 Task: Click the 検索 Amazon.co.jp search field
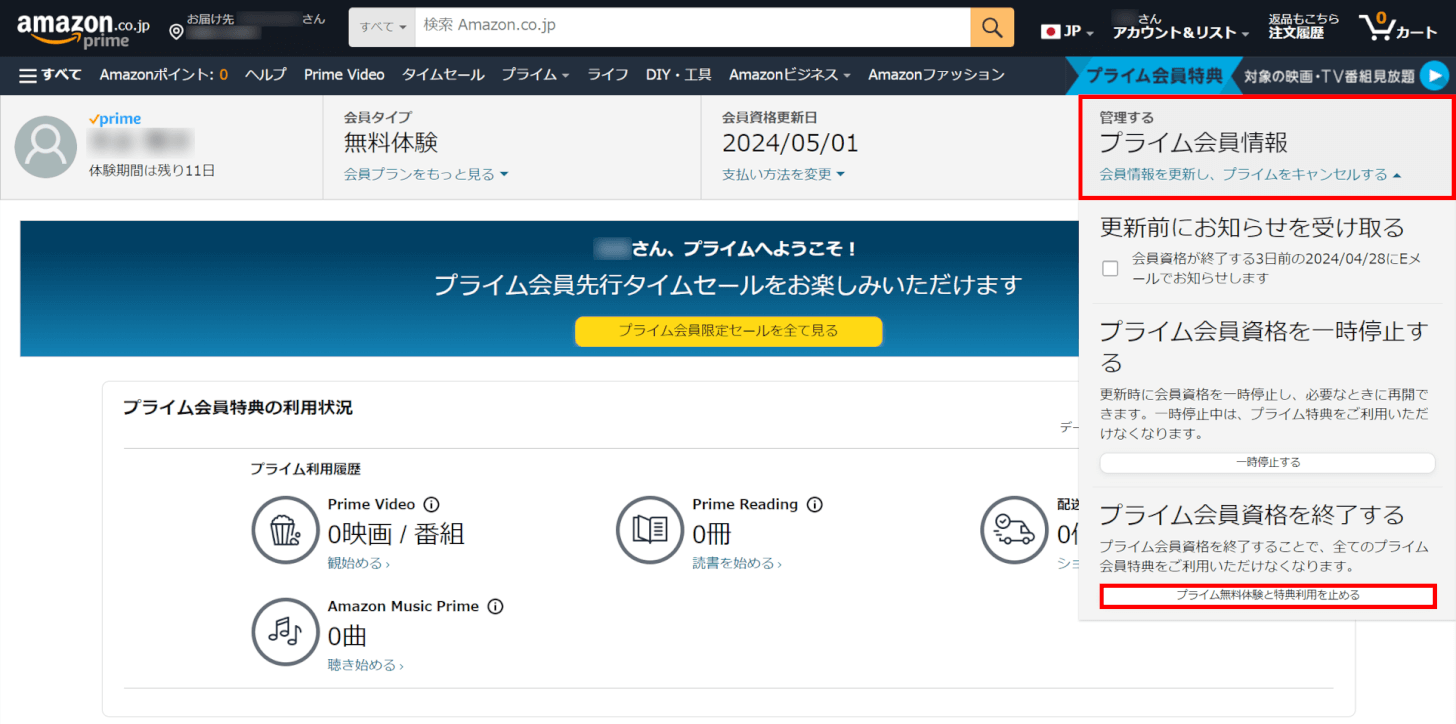click(692, 27)
